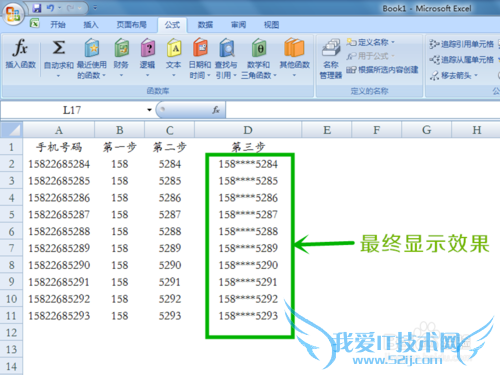Select the 公式 ribbon tab
The width and height of the screenshot is (500, 375).
[172, 25]
